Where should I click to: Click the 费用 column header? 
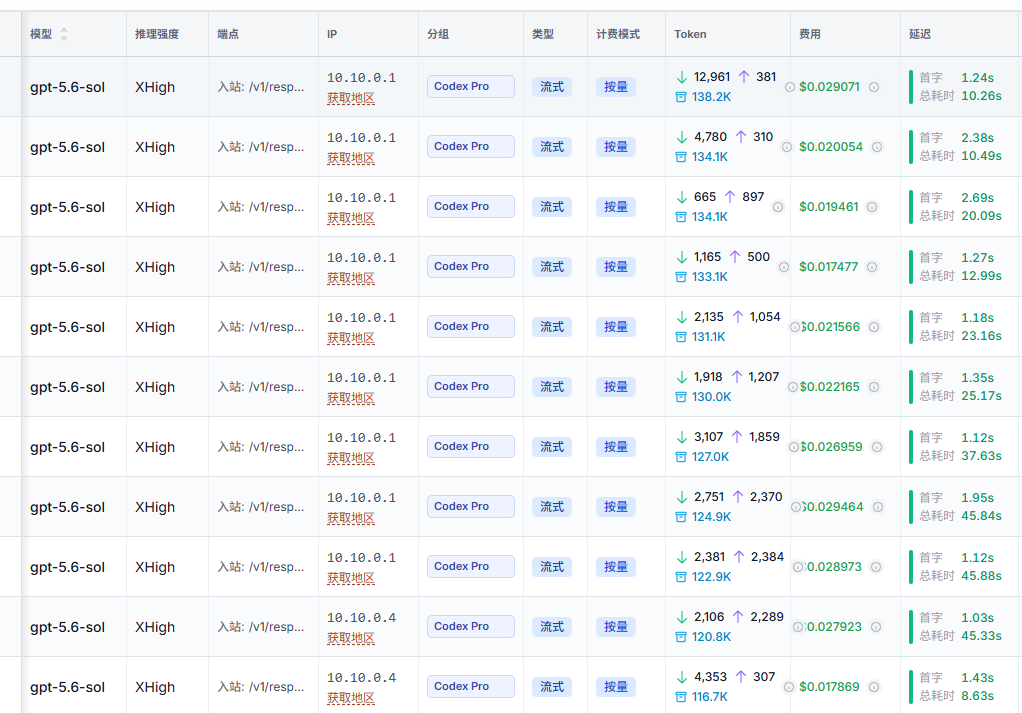[810, 34]
